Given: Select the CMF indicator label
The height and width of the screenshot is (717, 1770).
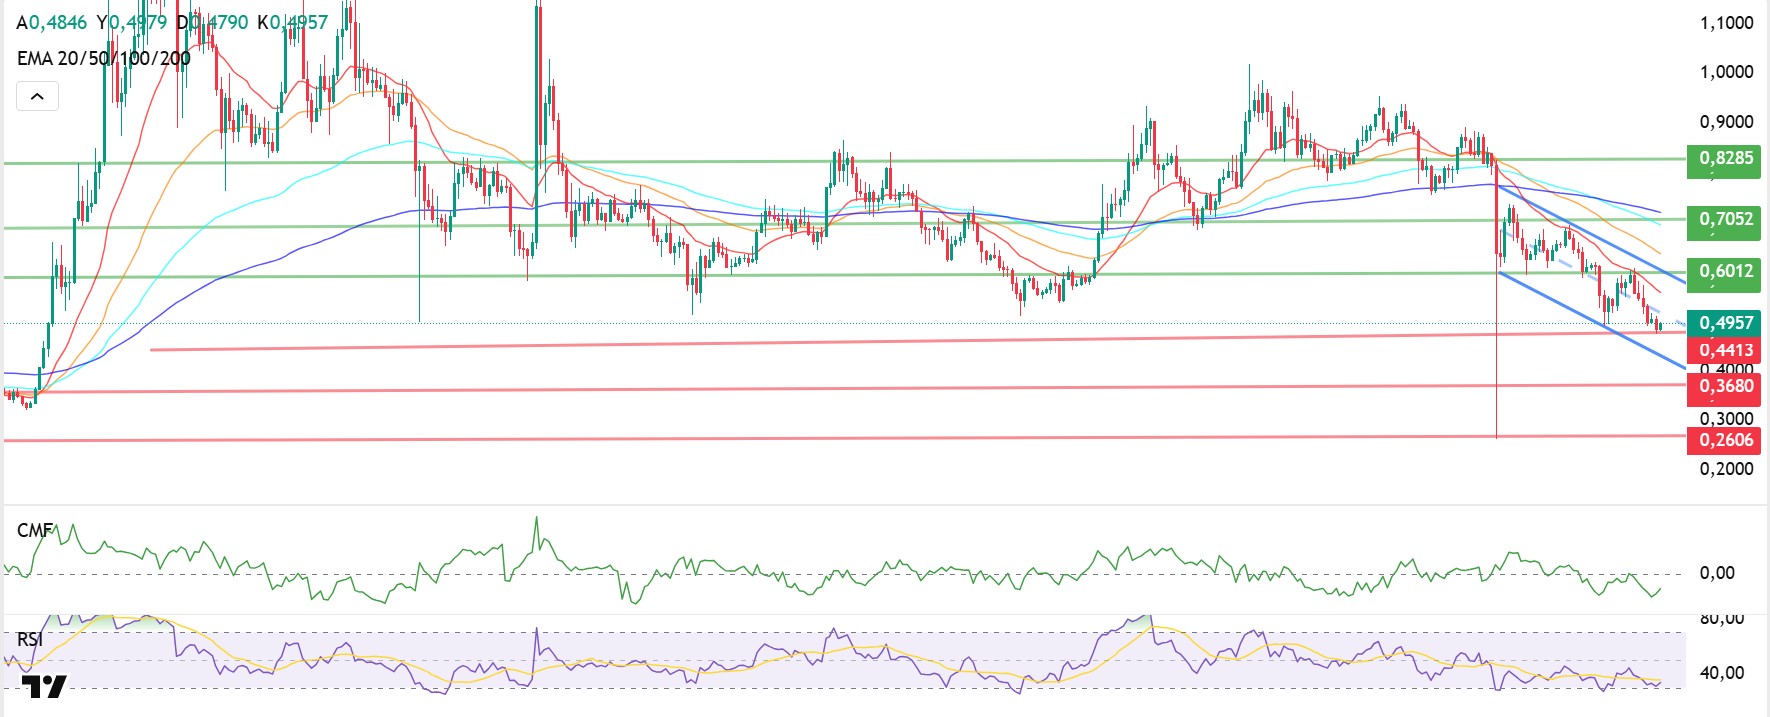Looking at the screenshot, I should point(34,530).
